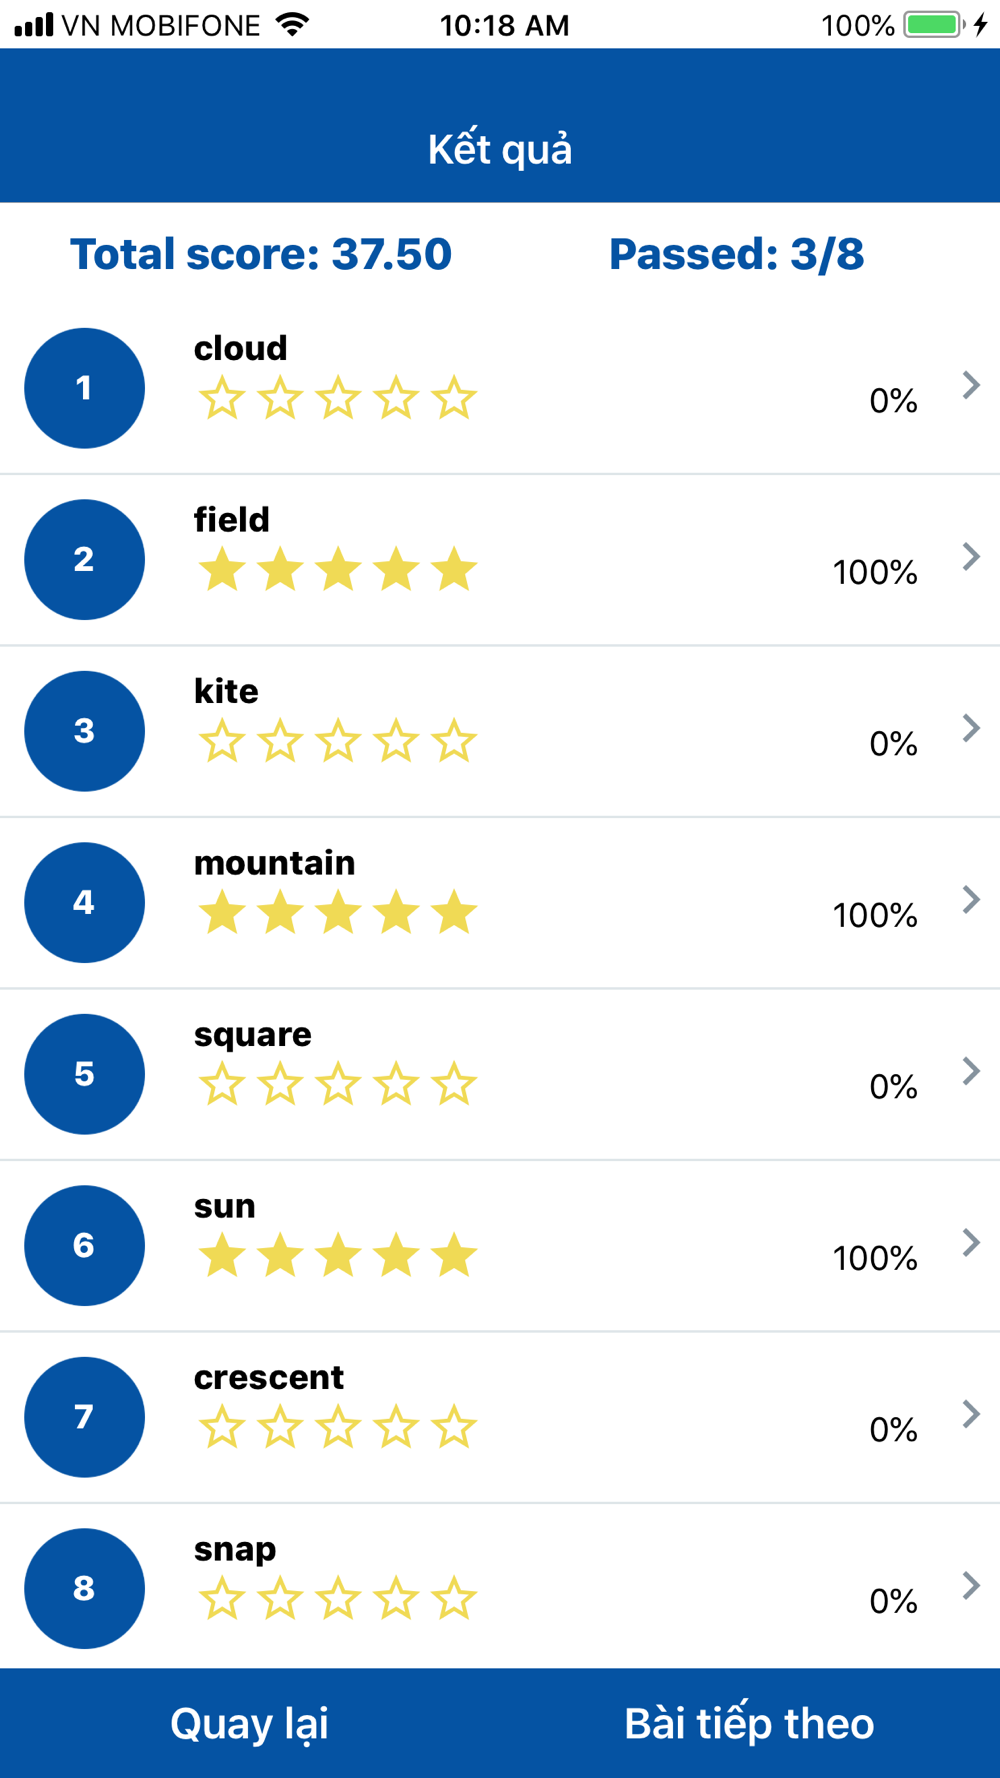The image size is (1000, 1778).
Task: Tap the number 1 circle for cloud
Action: coord(84,388)
